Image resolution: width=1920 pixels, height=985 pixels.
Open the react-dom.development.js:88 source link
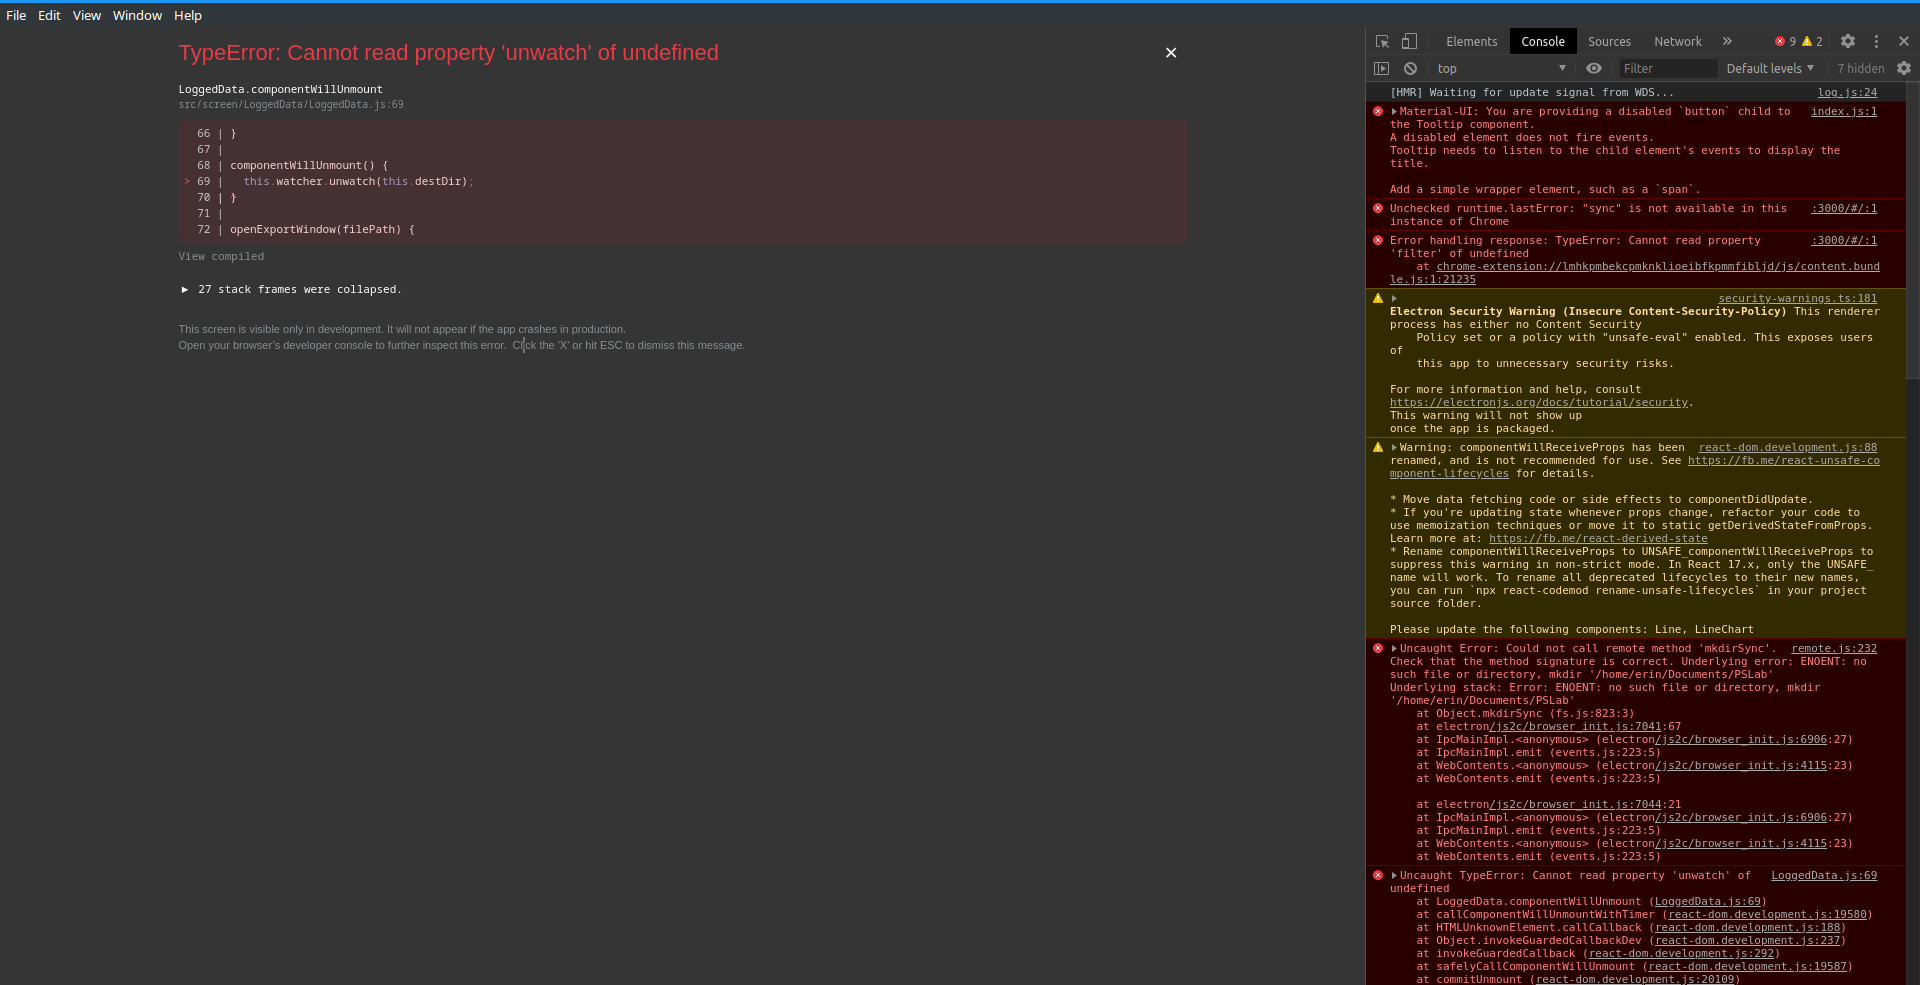point(1788,448)
